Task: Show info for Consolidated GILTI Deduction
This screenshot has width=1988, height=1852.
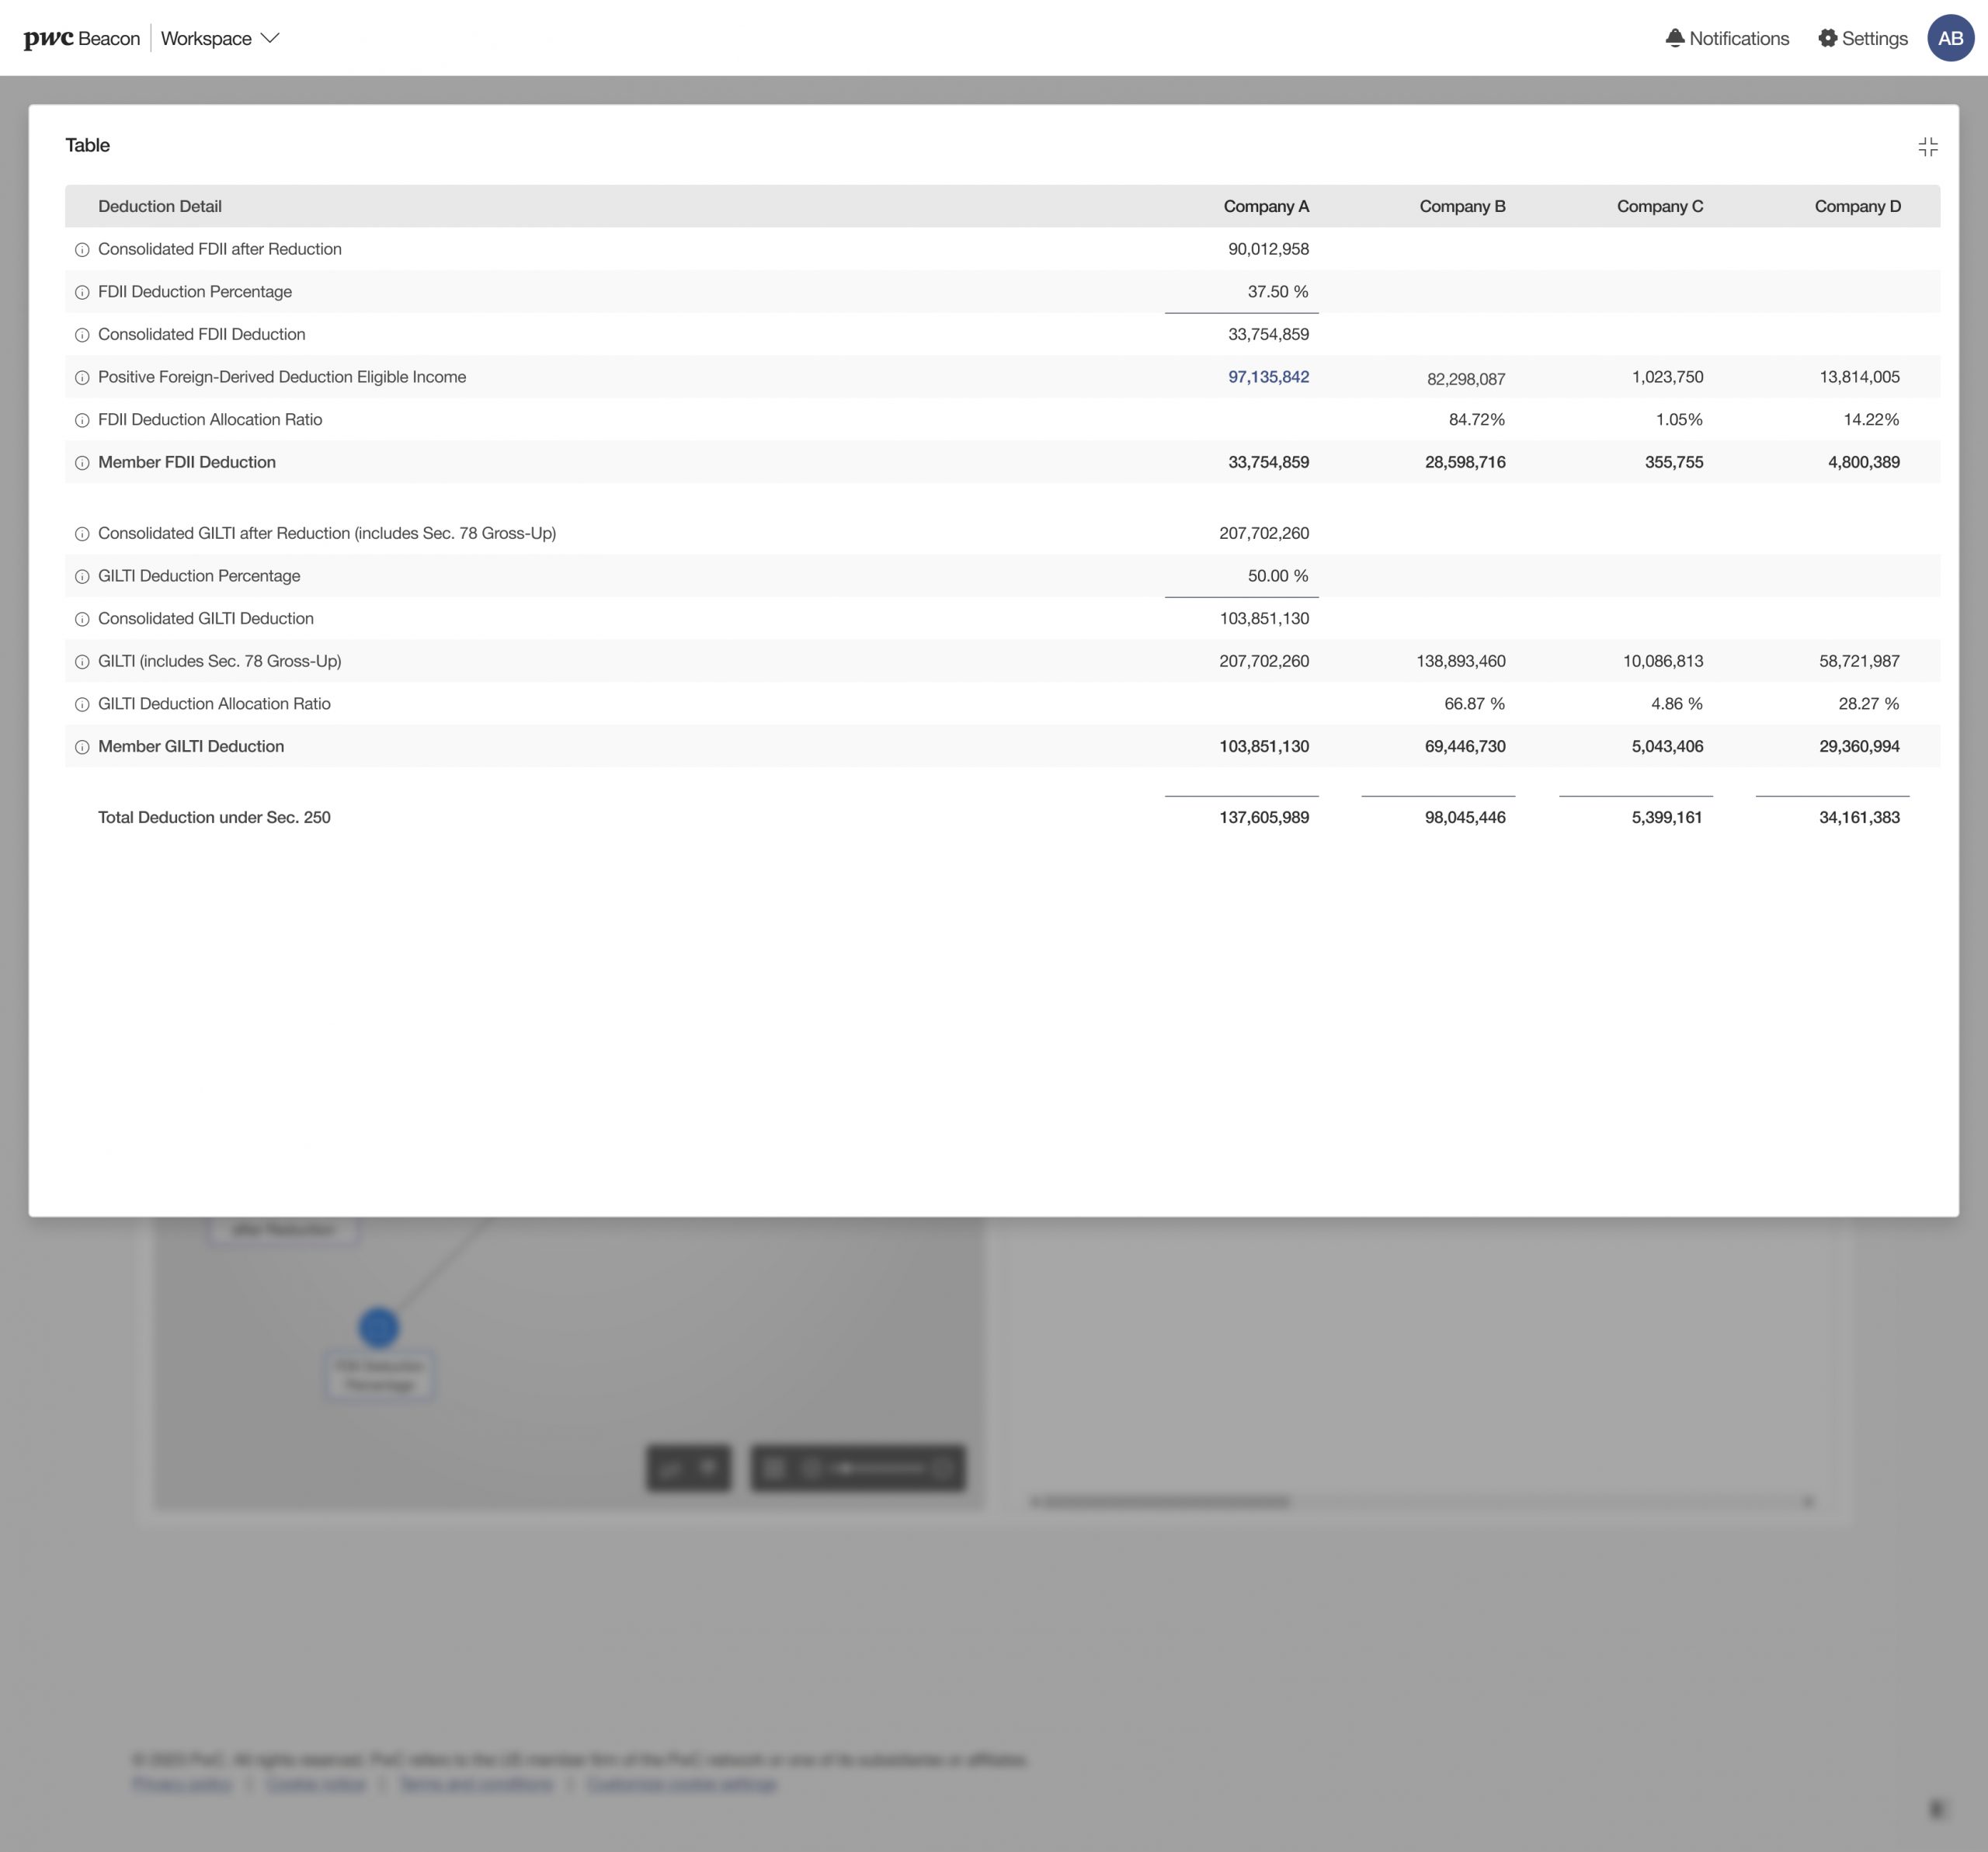Action: [x=82, y=619]
